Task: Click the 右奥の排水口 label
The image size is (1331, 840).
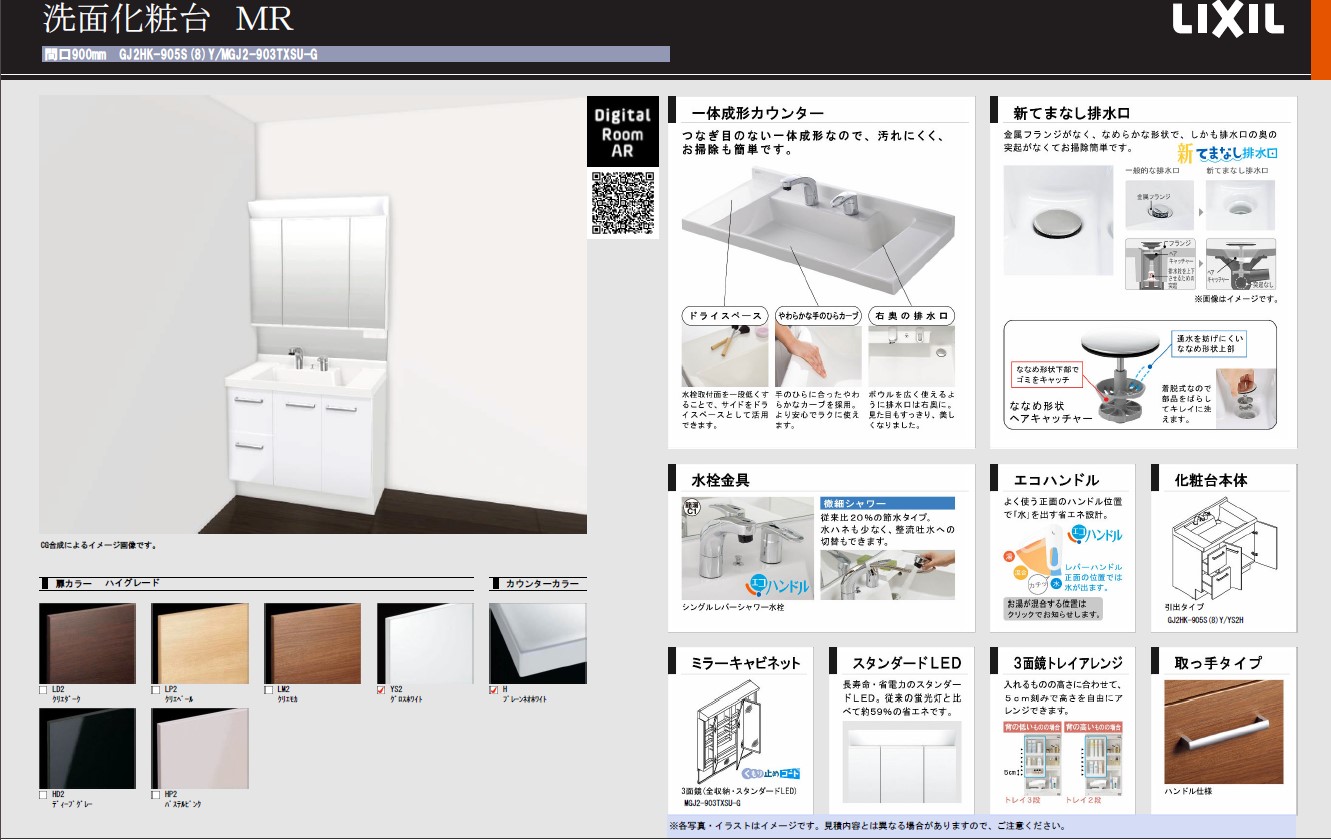Action: click(911, 315)
